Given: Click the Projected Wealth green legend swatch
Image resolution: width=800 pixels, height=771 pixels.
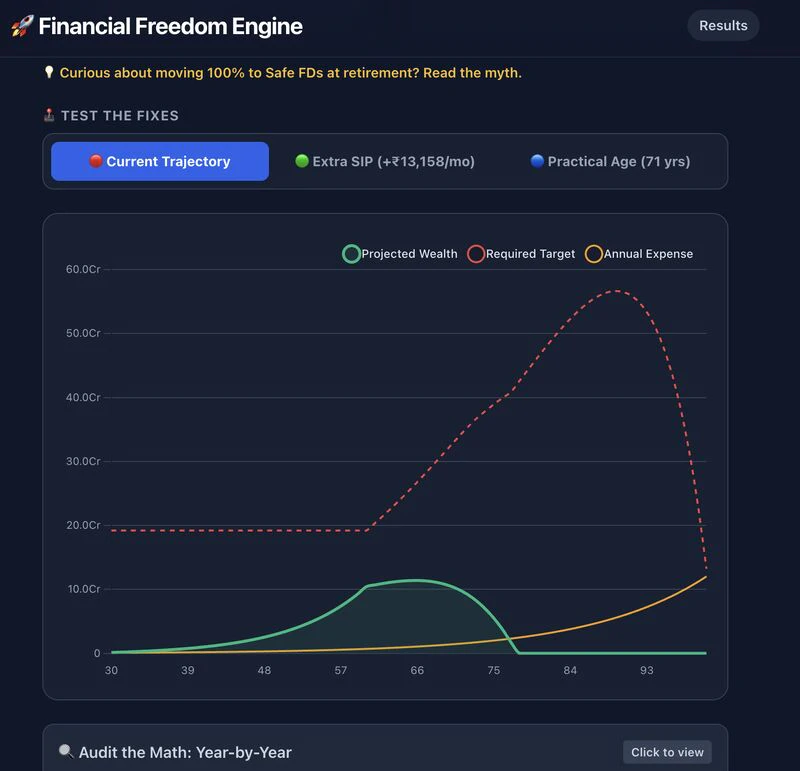Looking at the screenshot, I should pos(351,254).
